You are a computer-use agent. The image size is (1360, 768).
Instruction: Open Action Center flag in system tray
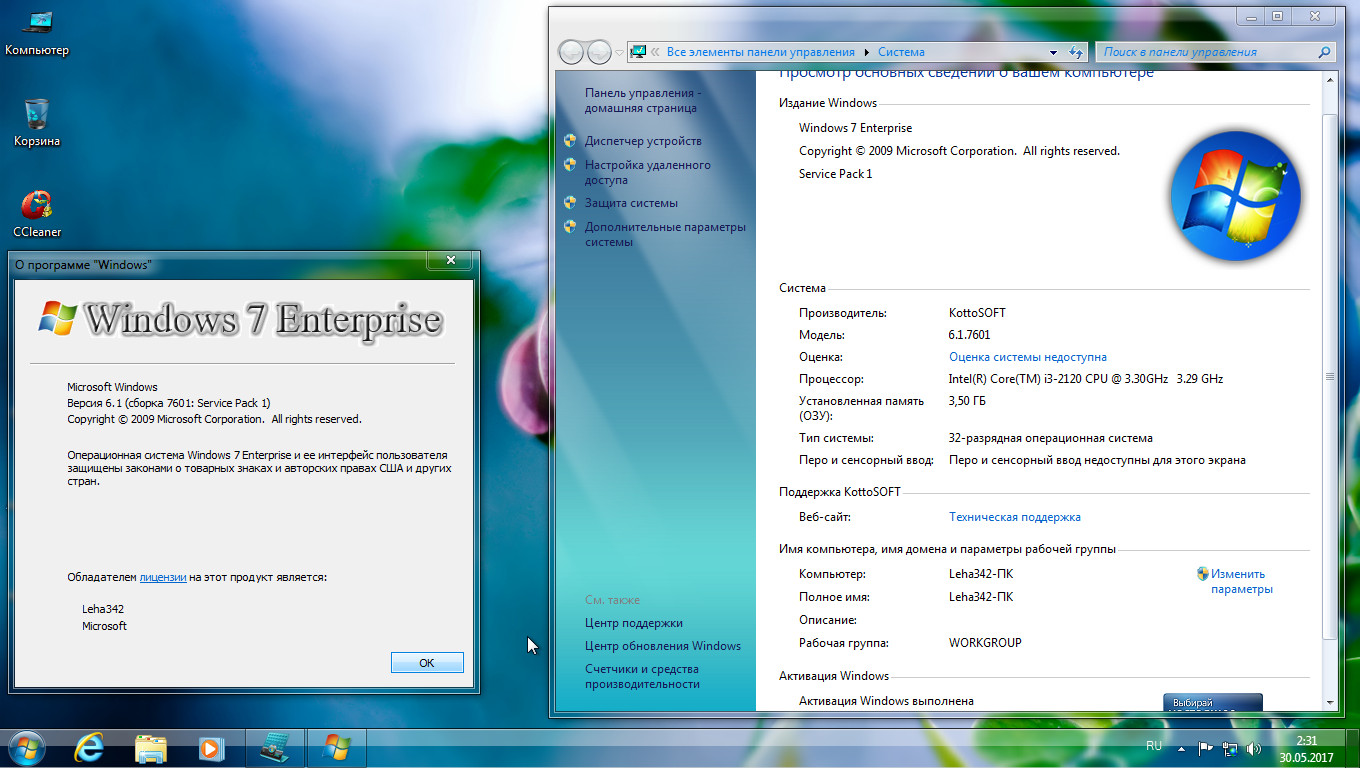pos(1206,747)
